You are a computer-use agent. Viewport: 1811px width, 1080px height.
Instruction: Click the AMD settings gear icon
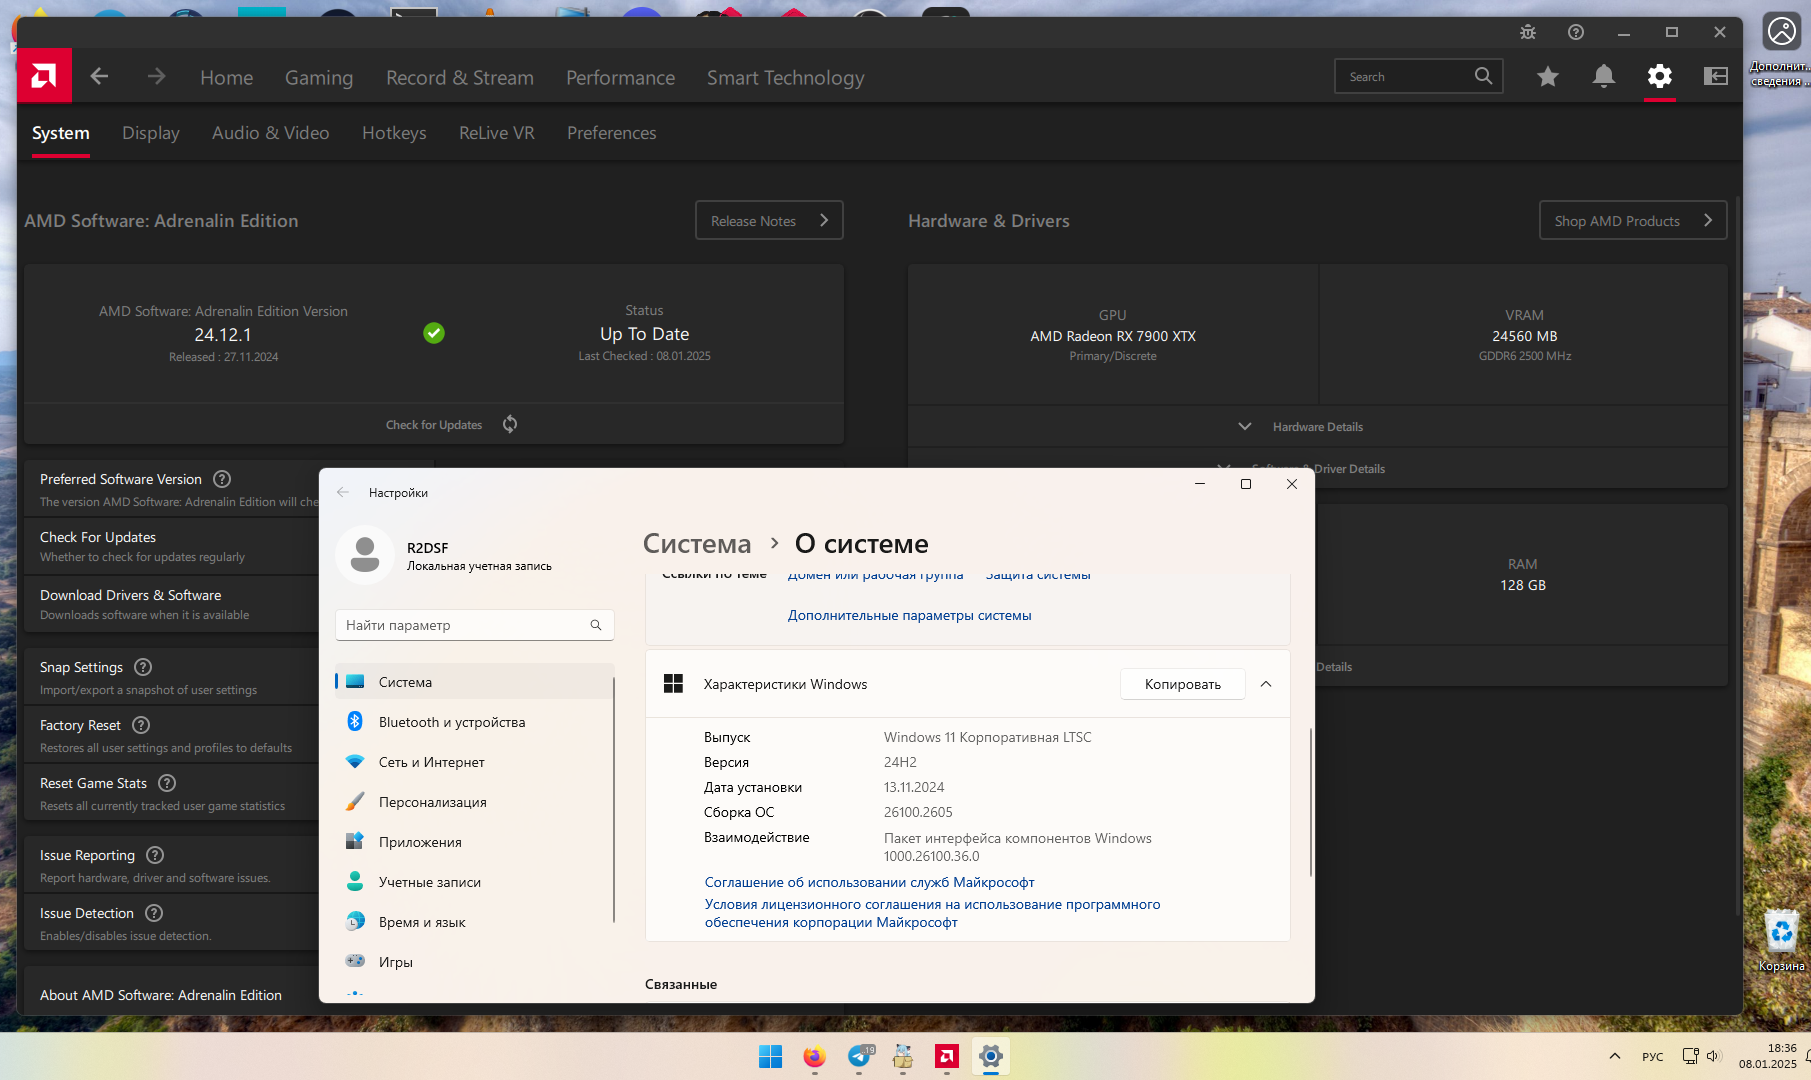(x=1660, y=76)
